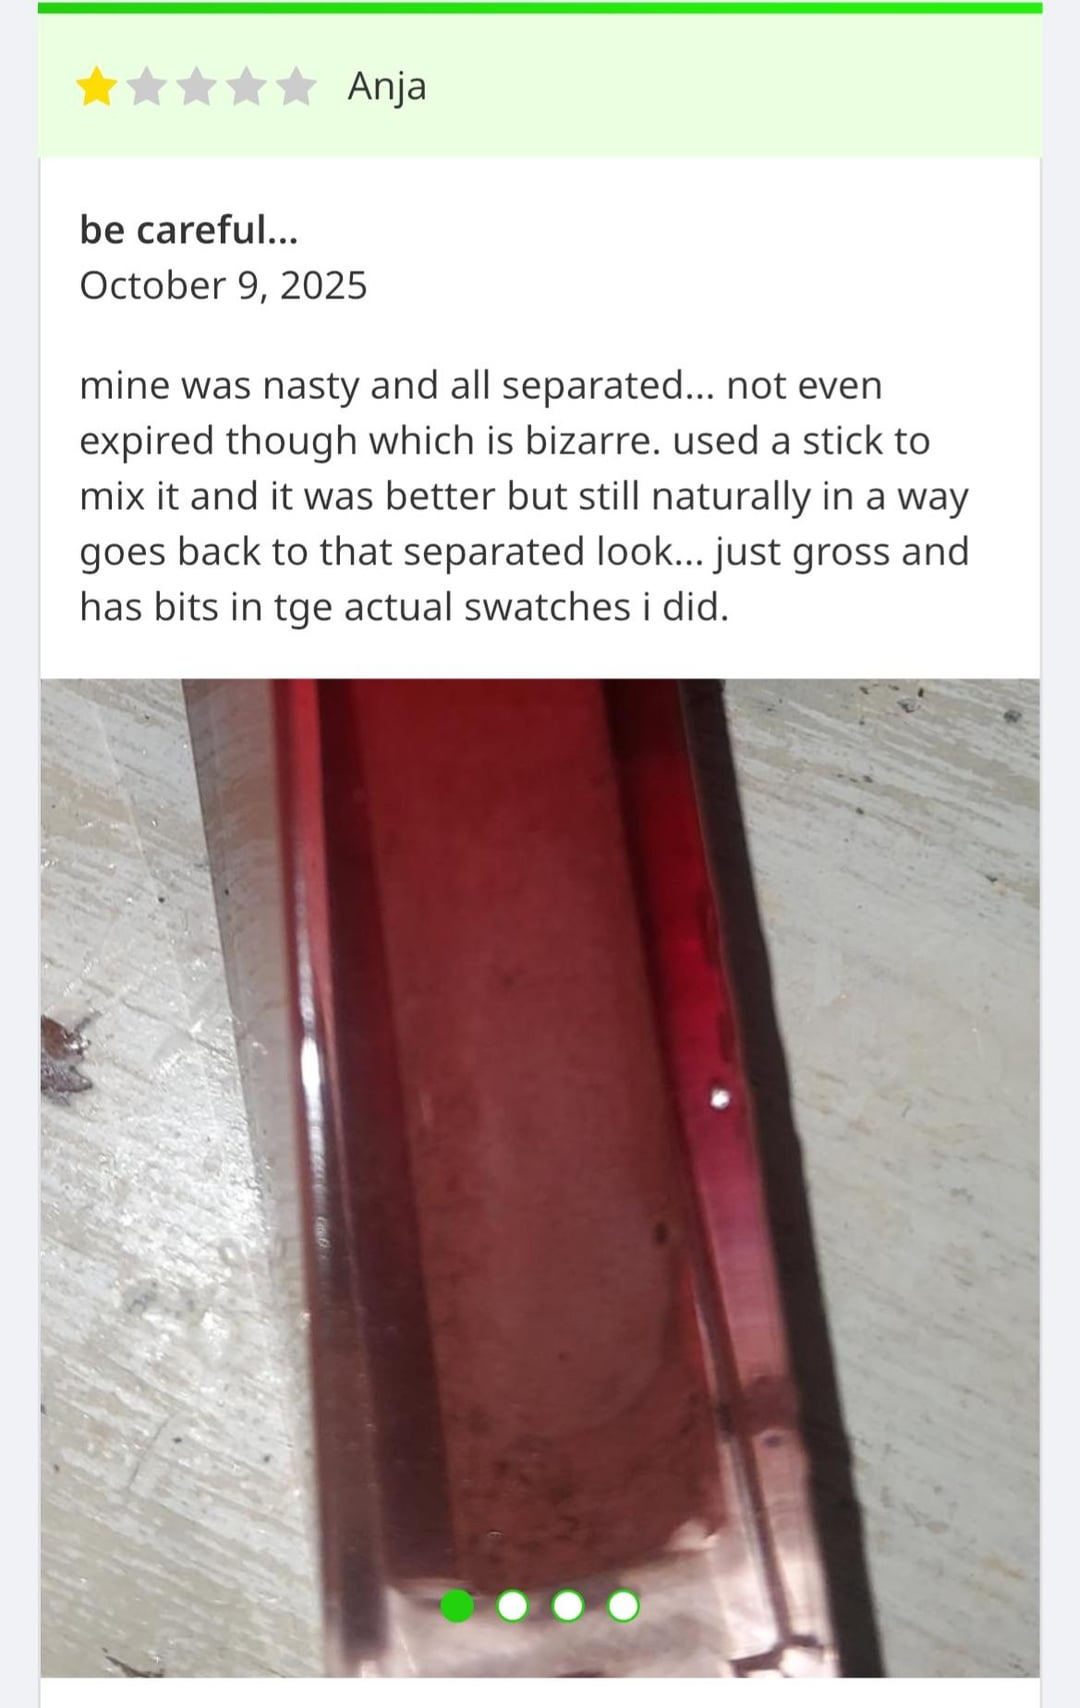1080x1708 pixels.
Task: Switch to the third photo dot
Action: pos(568,1605)
